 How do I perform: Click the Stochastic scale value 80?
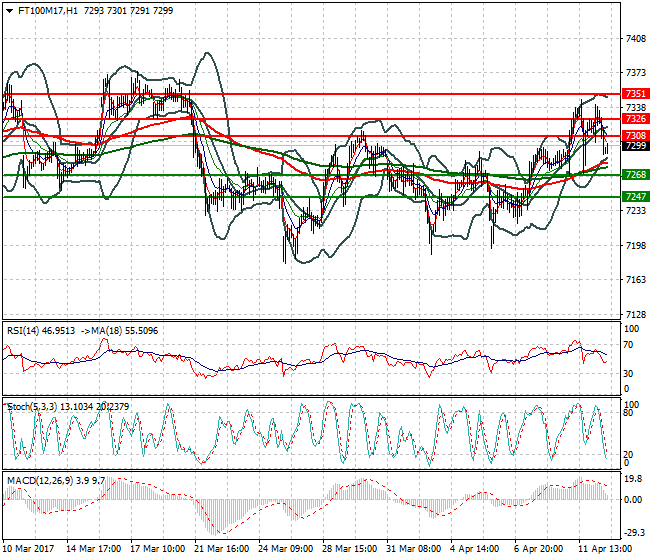(628, 413)
